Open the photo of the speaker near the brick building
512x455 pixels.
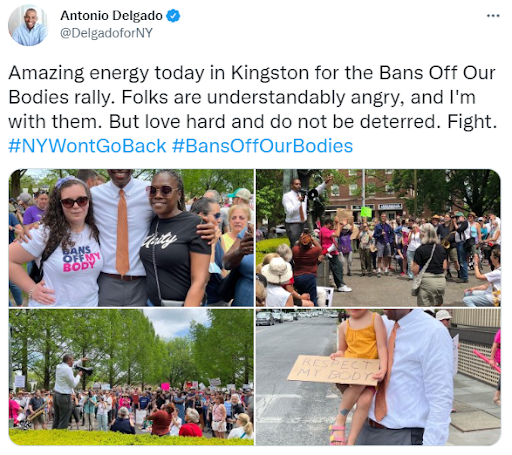click(x=378, y=238)
